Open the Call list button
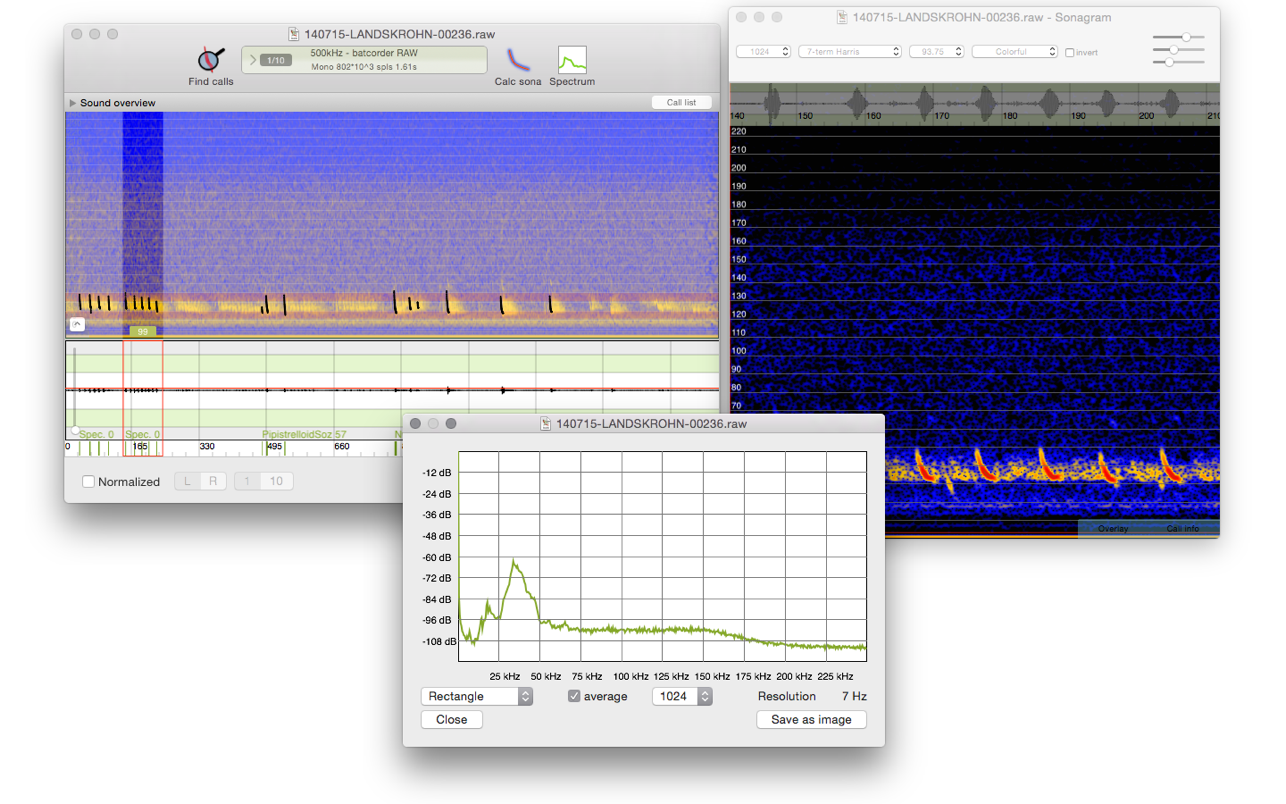The width and height of the screenshot is (1286, 804). coord(681,102)
